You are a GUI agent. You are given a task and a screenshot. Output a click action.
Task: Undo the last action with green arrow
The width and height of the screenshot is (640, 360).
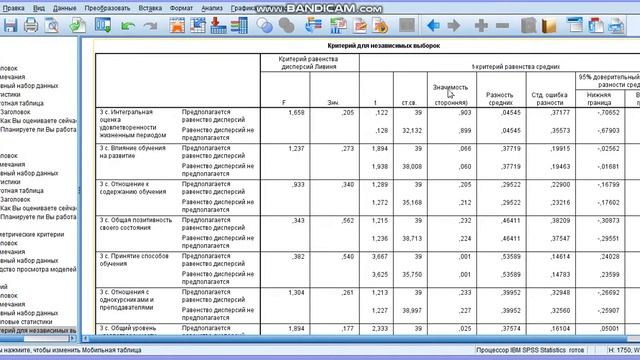[x=128, y=26]
